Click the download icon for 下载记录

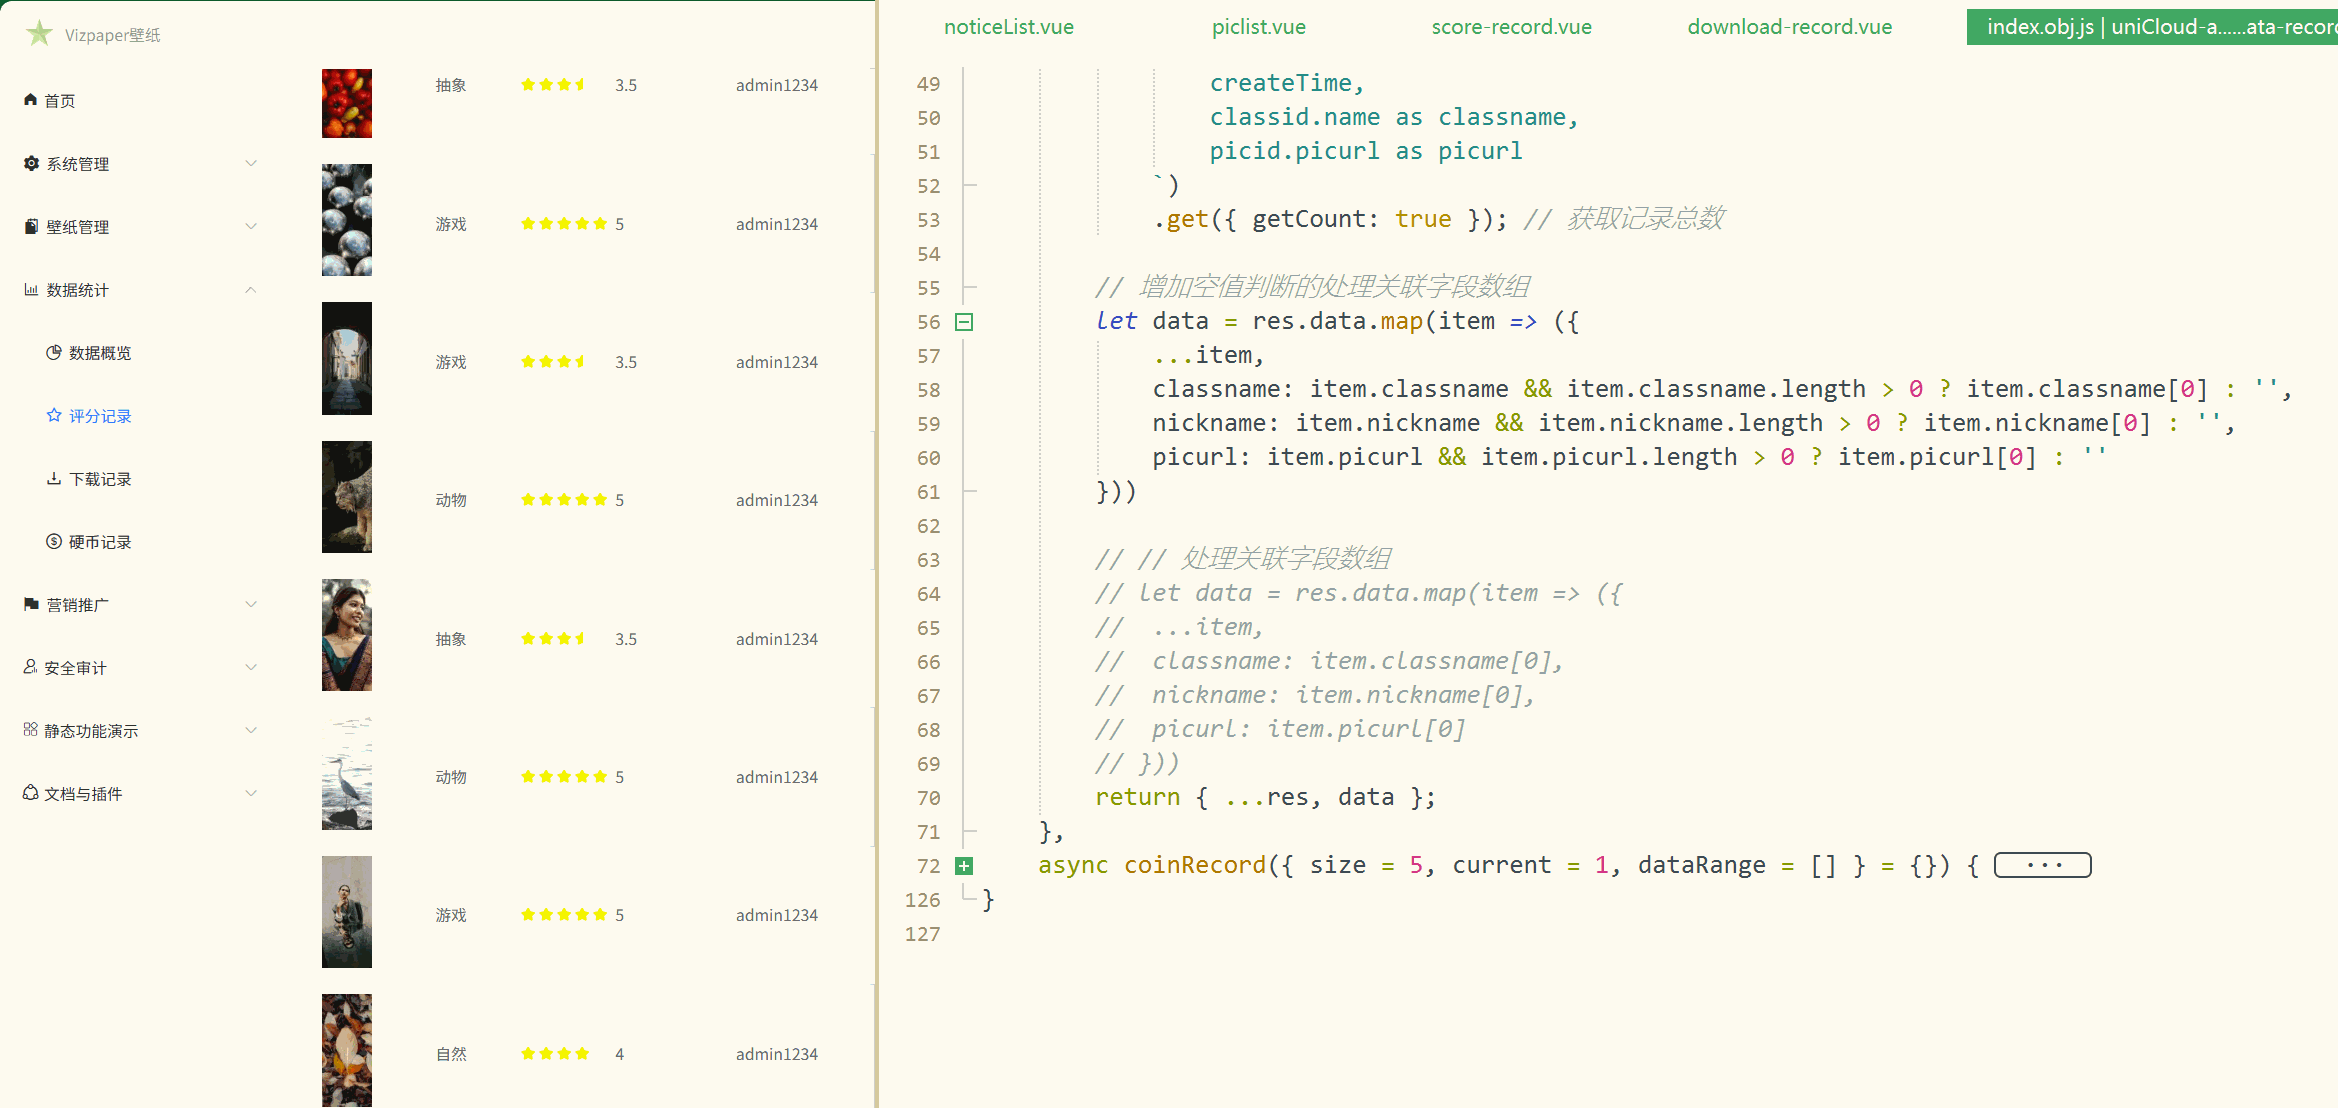(x=54, y=478)
